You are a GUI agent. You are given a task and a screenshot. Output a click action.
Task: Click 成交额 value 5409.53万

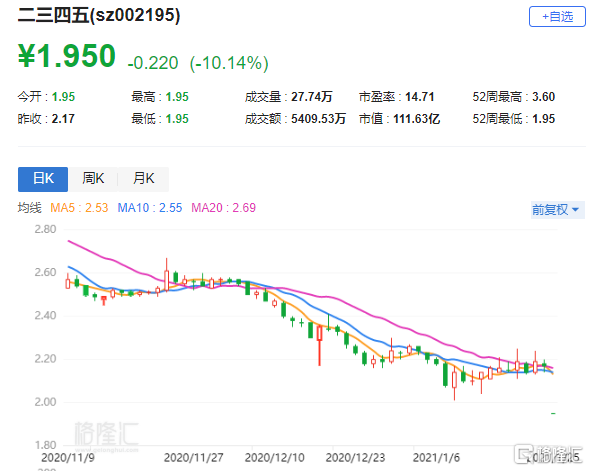click(x=318, y=119)
